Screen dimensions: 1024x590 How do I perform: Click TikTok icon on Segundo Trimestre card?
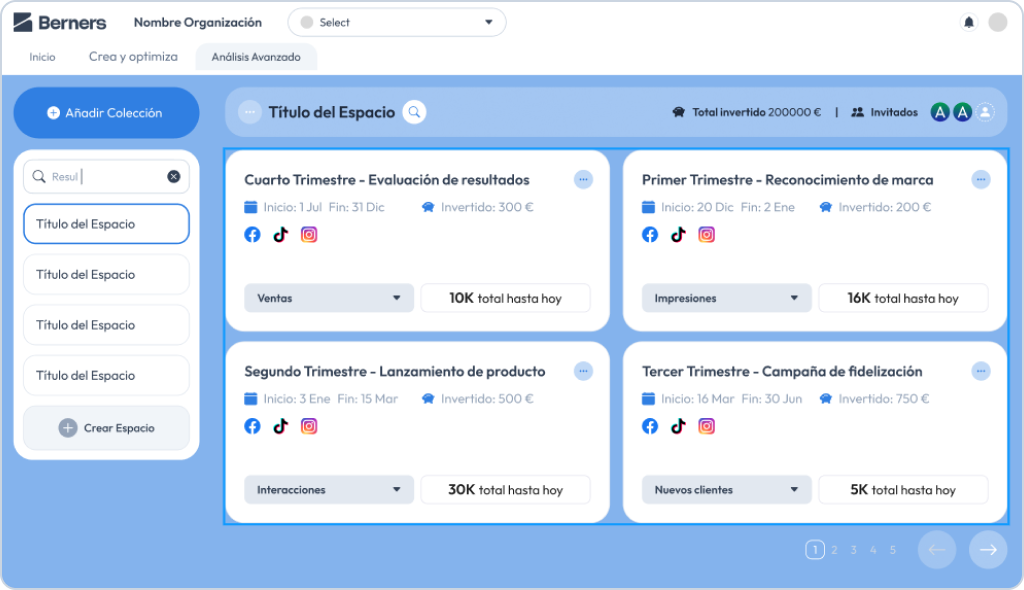[x=281, y=426]
